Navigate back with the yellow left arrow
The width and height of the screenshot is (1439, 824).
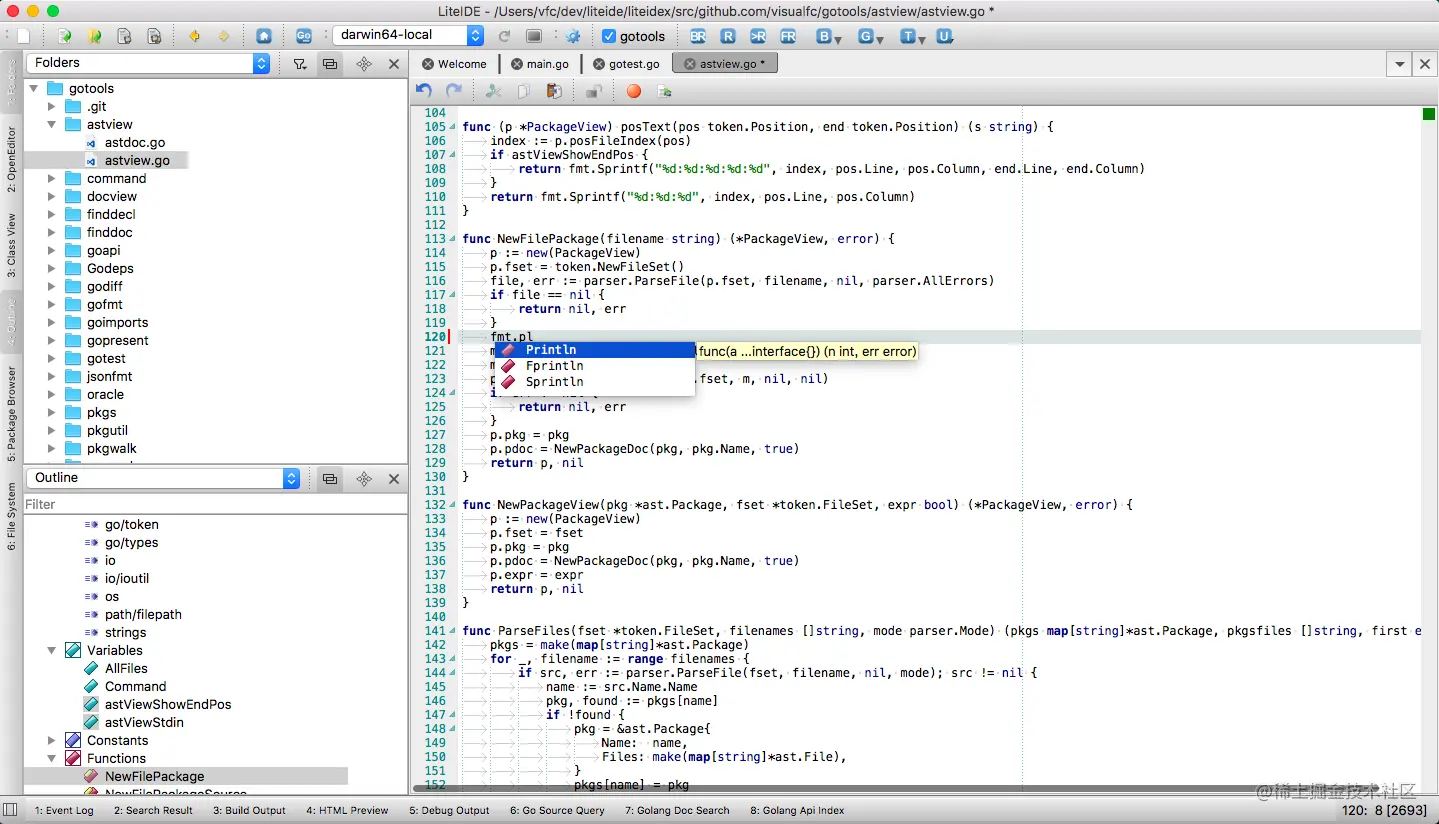pyautogui.click(x=195, y=36)
